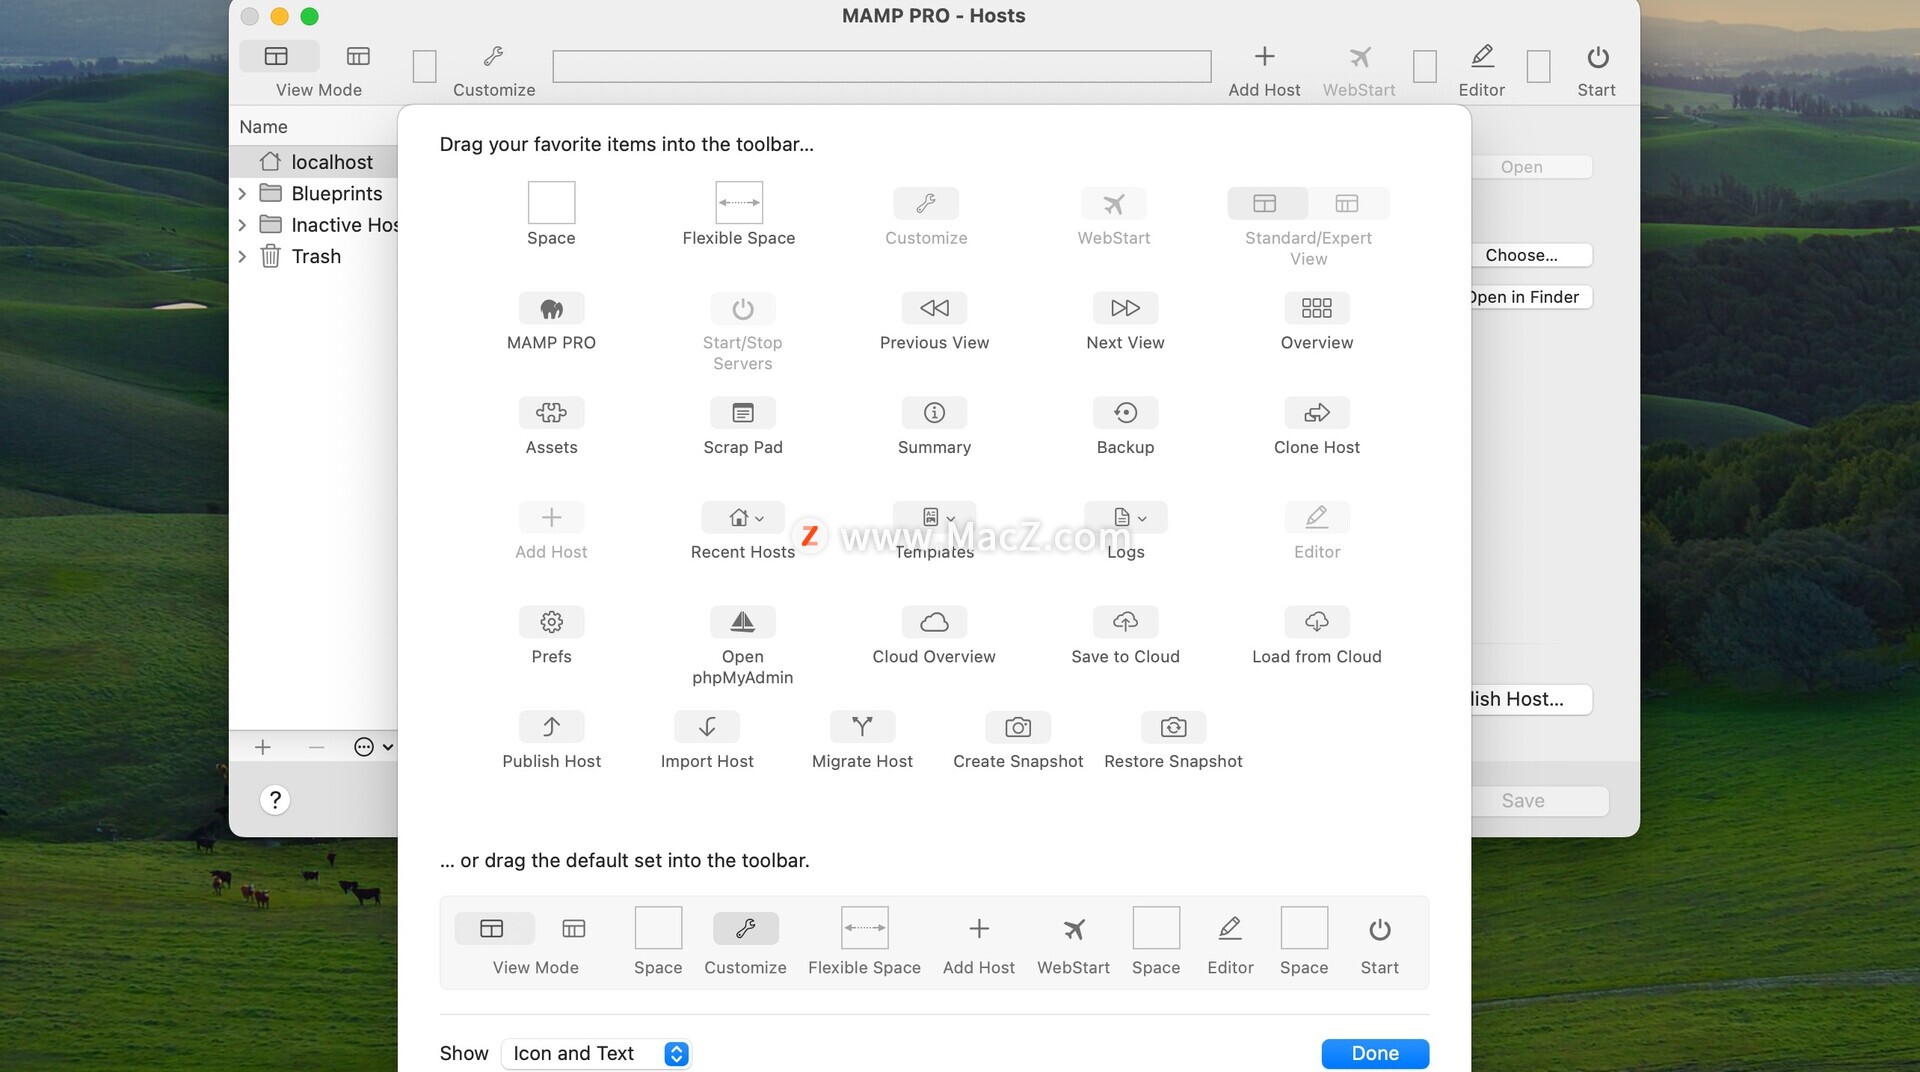Click the Previous View rewind icon

pyautogui.click(x=934, y=308)
